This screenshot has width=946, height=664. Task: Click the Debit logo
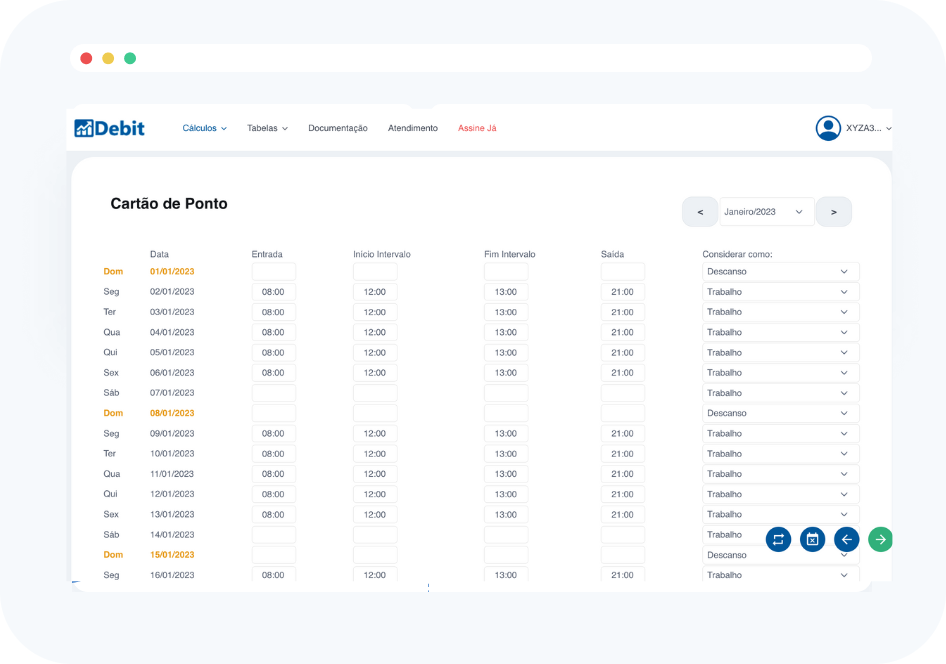(110, 128)
